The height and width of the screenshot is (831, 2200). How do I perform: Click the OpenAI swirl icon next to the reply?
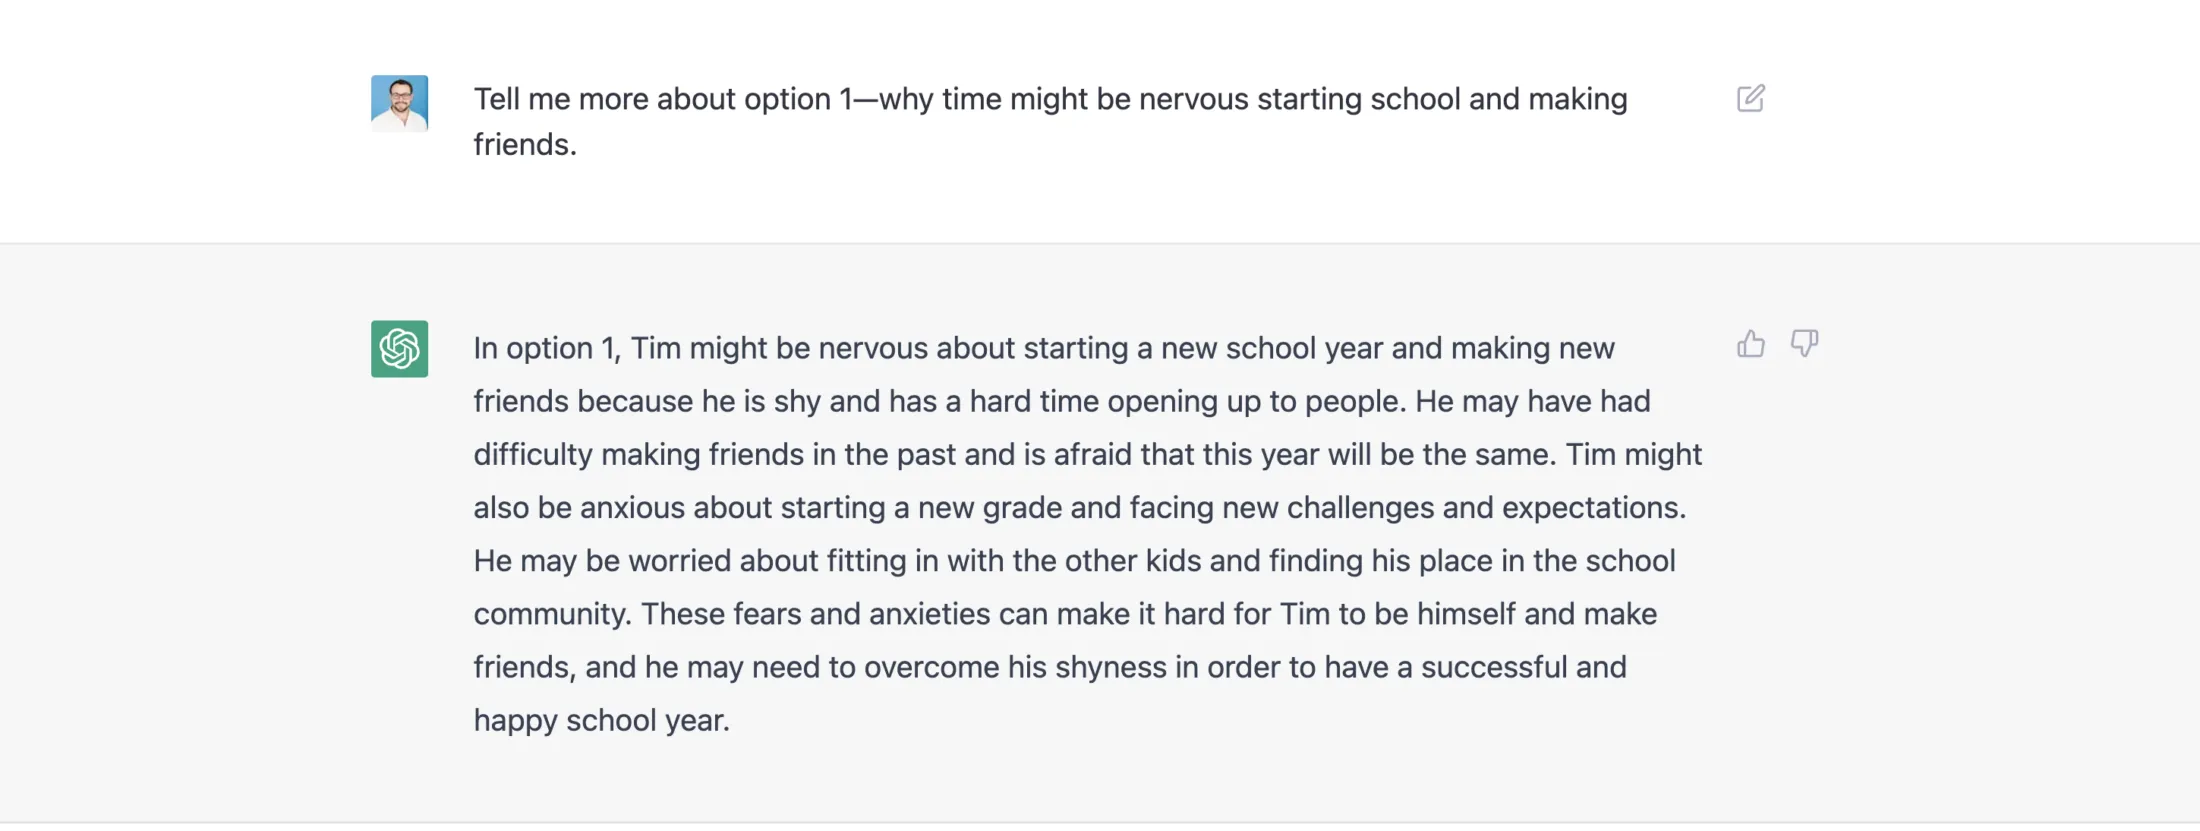[x=399, y=348]
